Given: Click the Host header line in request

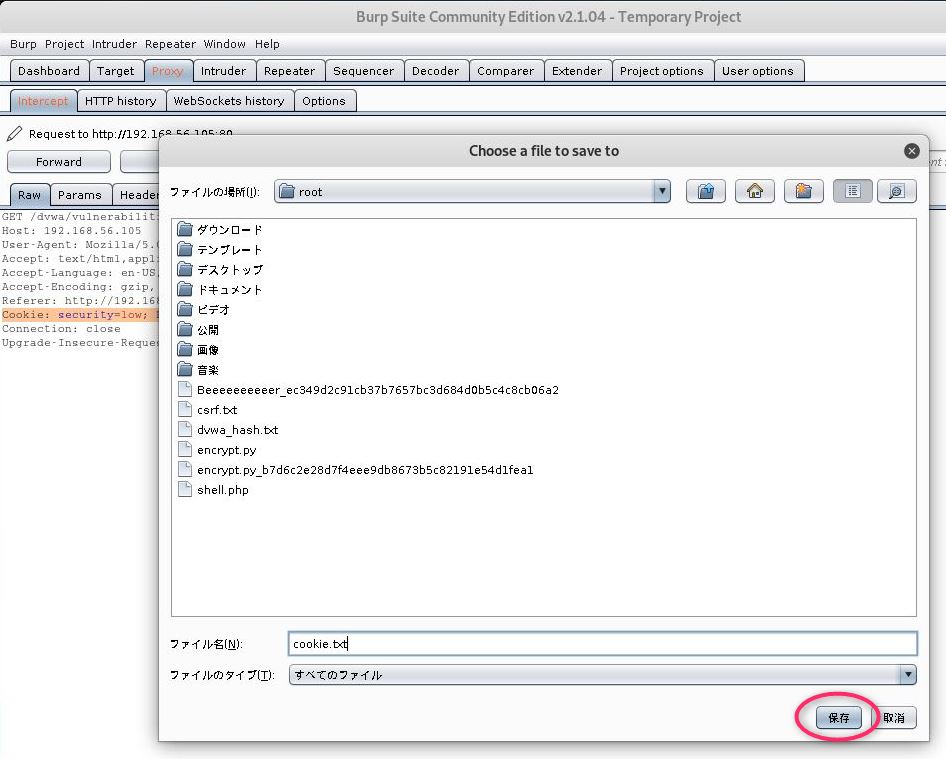Looking at the screenshot, I should 71,230.
